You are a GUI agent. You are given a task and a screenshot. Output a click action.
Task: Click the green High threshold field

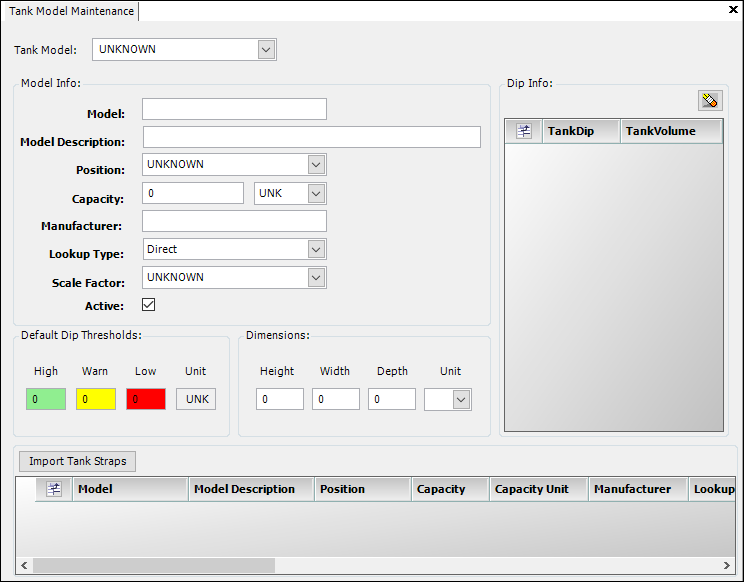(x=46, y=399)
